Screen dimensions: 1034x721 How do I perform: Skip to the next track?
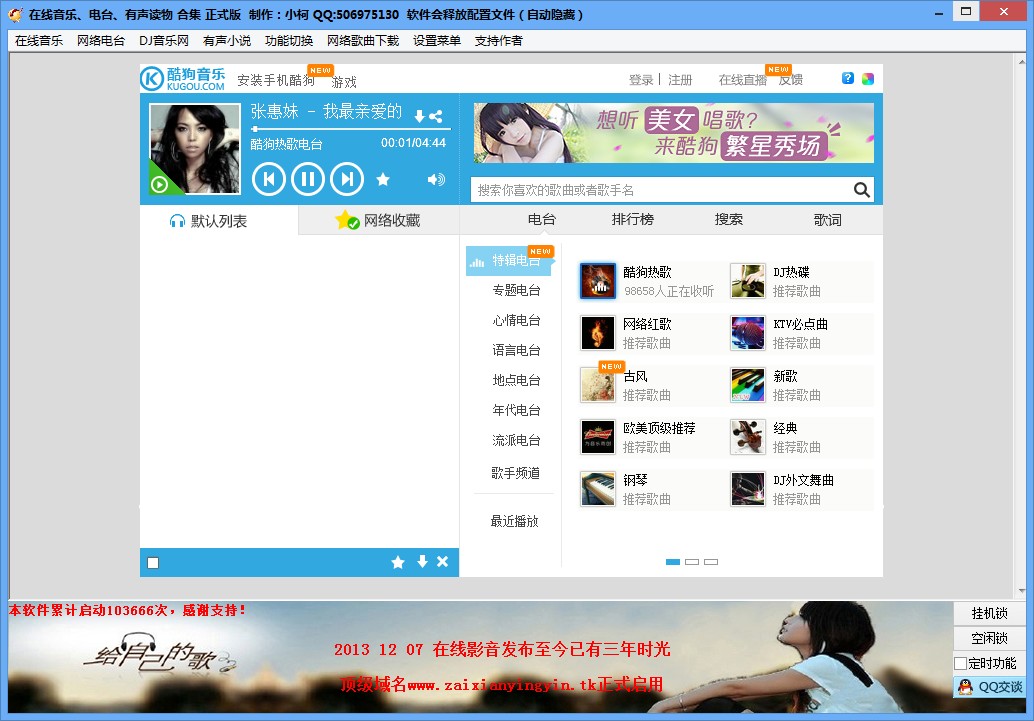348,179
